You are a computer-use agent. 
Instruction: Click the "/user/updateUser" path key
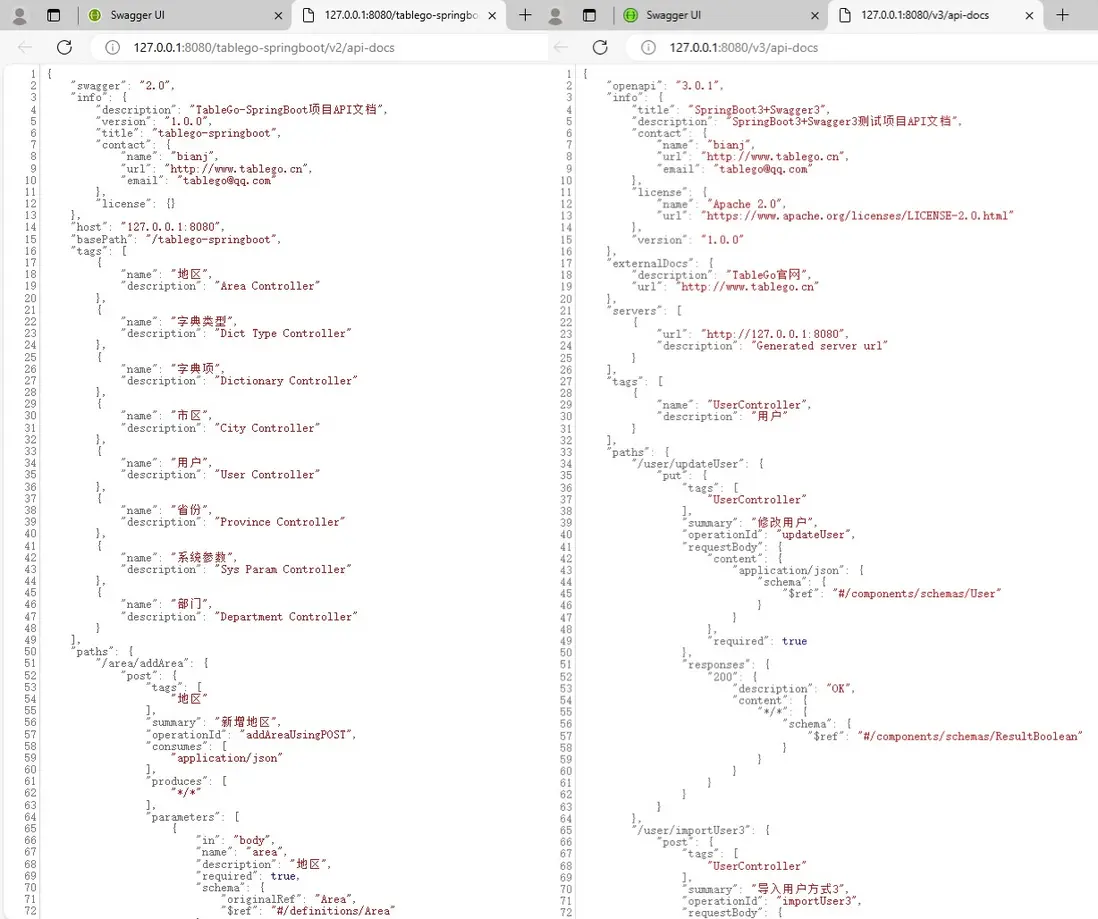[x=690, y=464]
